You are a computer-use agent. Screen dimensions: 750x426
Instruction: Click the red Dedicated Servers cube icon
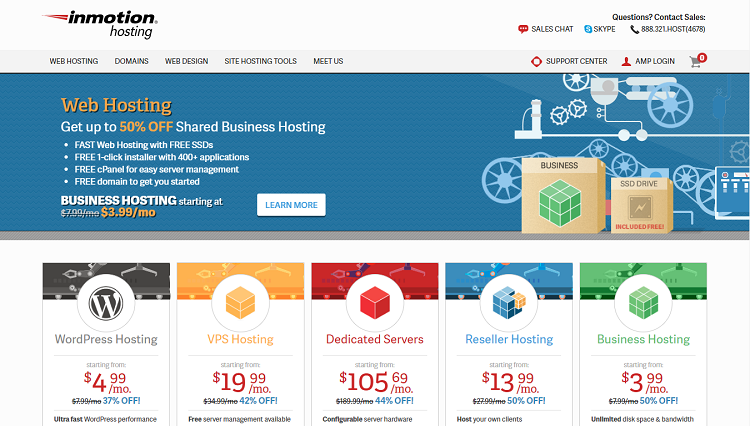374,302
